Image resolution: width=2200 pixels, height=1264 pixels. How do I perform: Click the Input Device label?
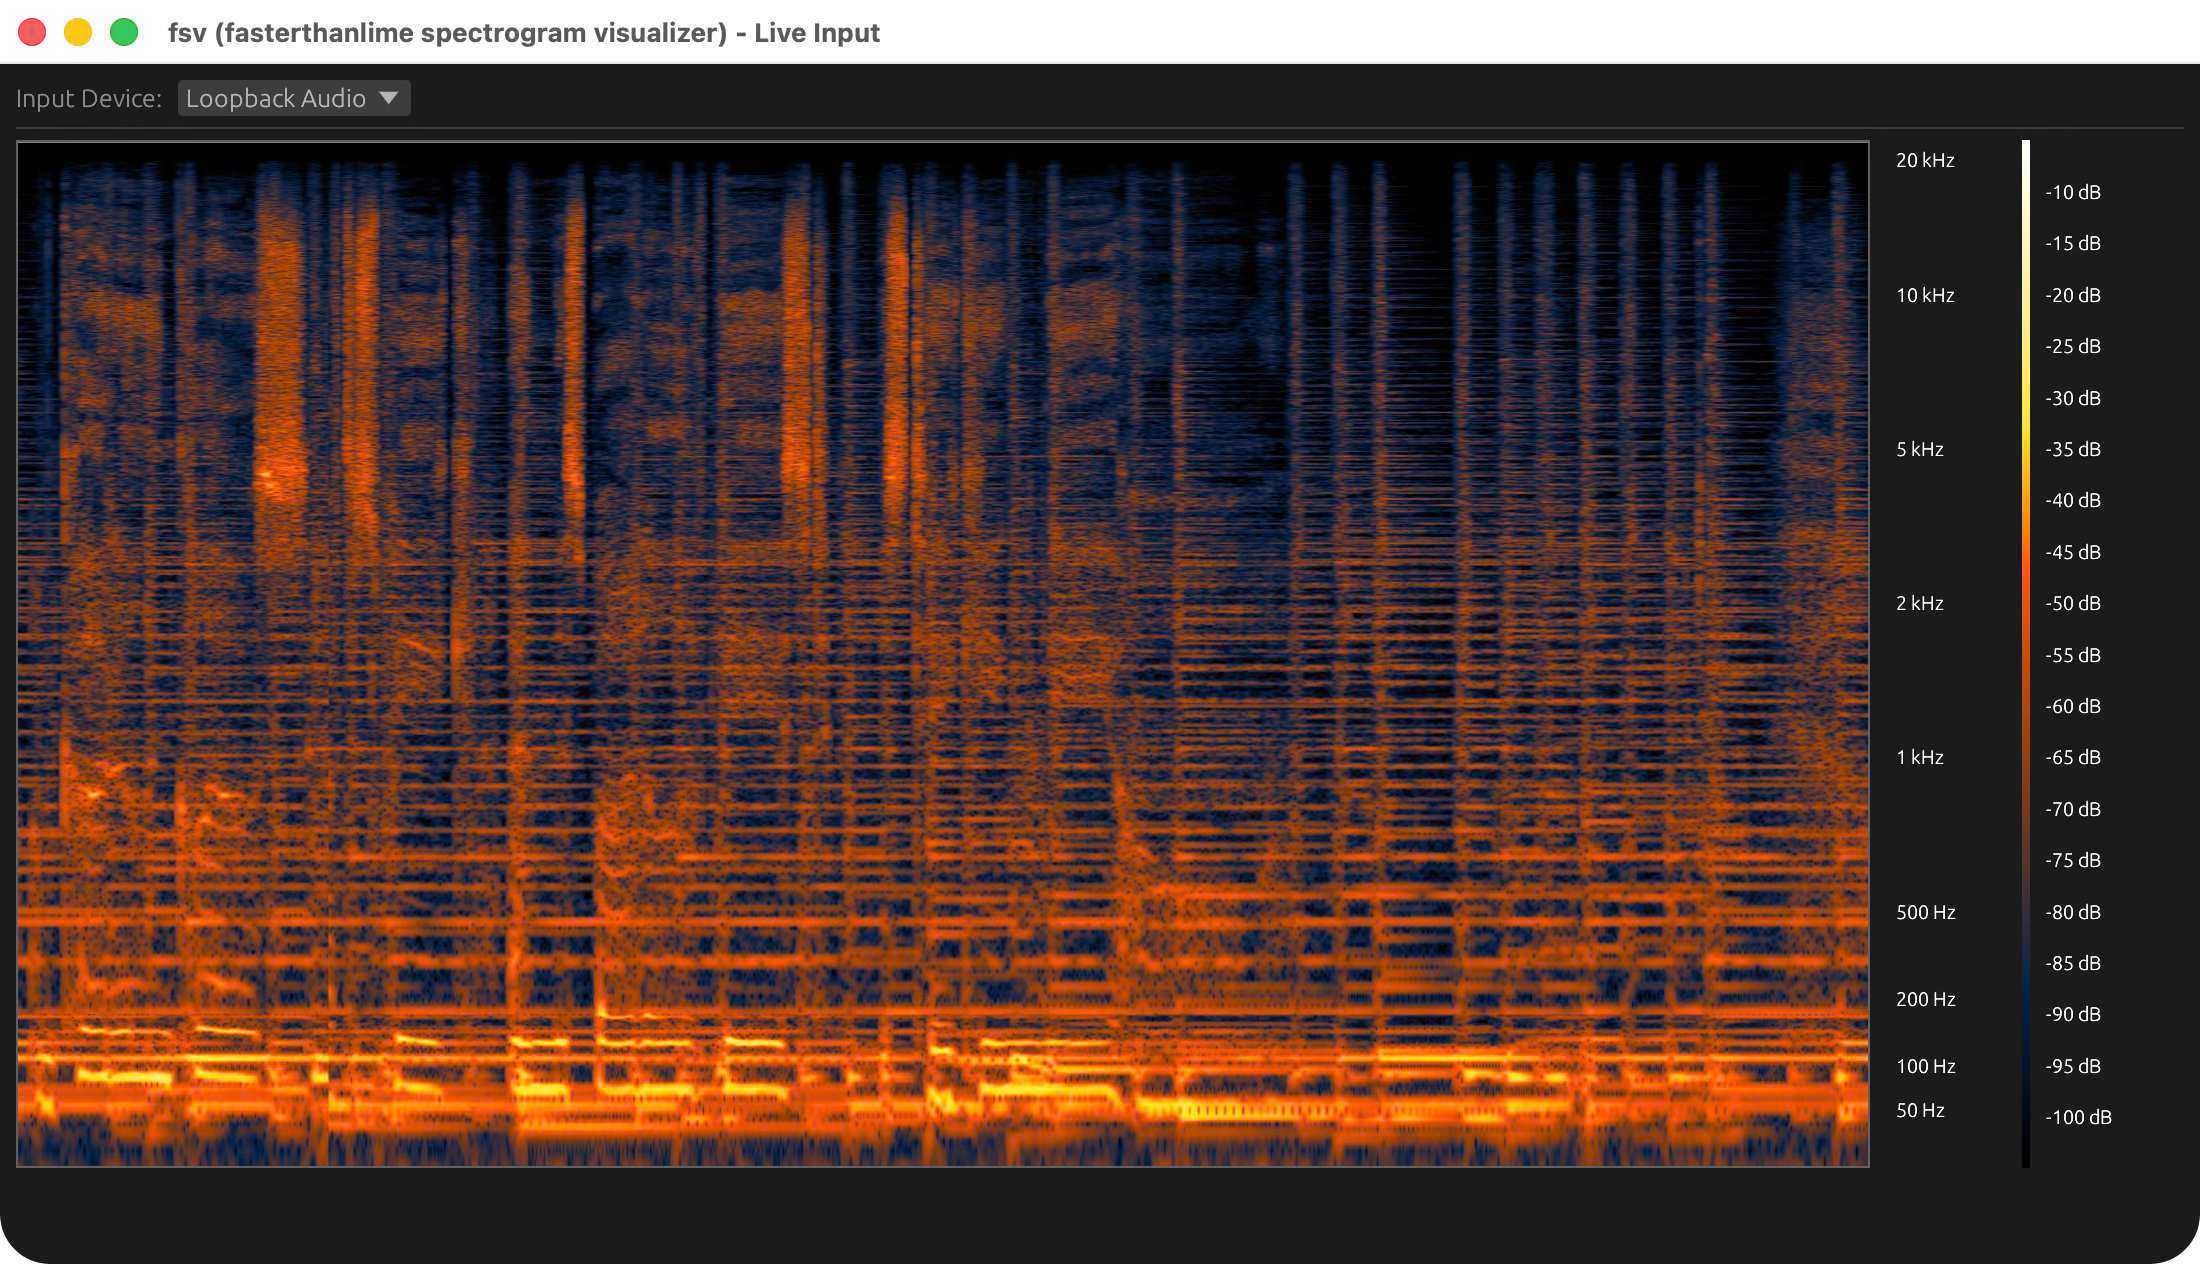tap(88, 98)
